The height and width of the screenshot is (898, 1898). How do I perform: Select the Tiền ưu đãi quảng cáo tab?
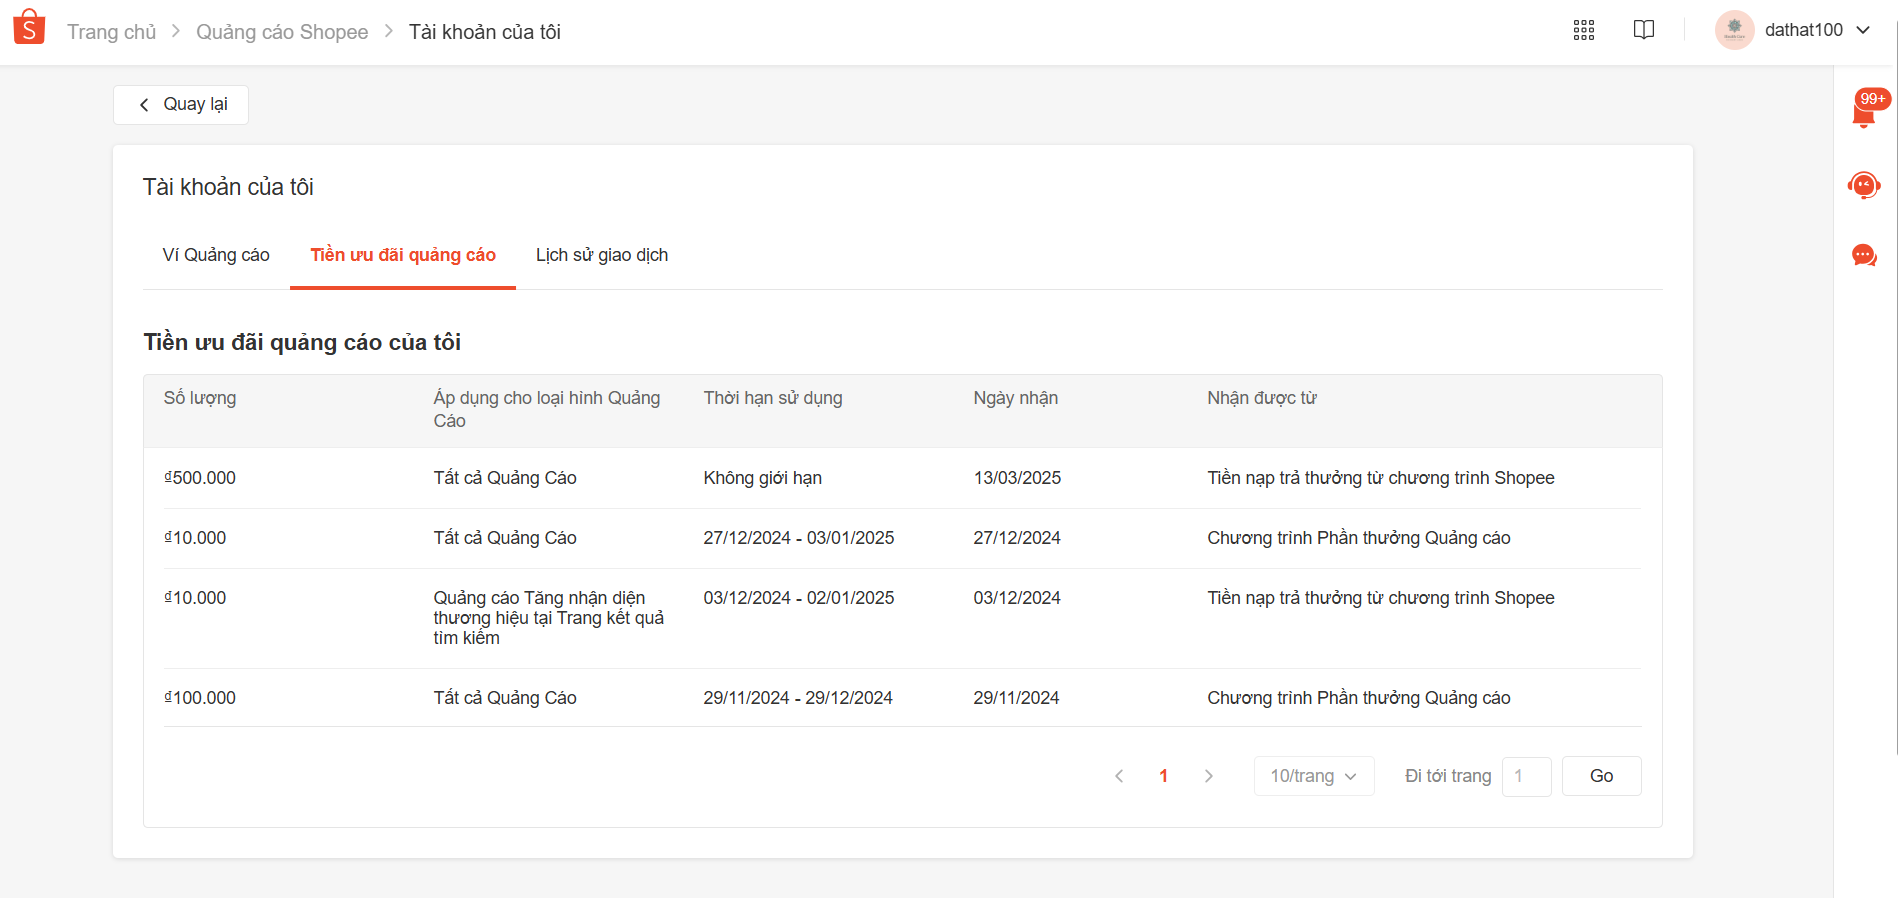point(403,255)
